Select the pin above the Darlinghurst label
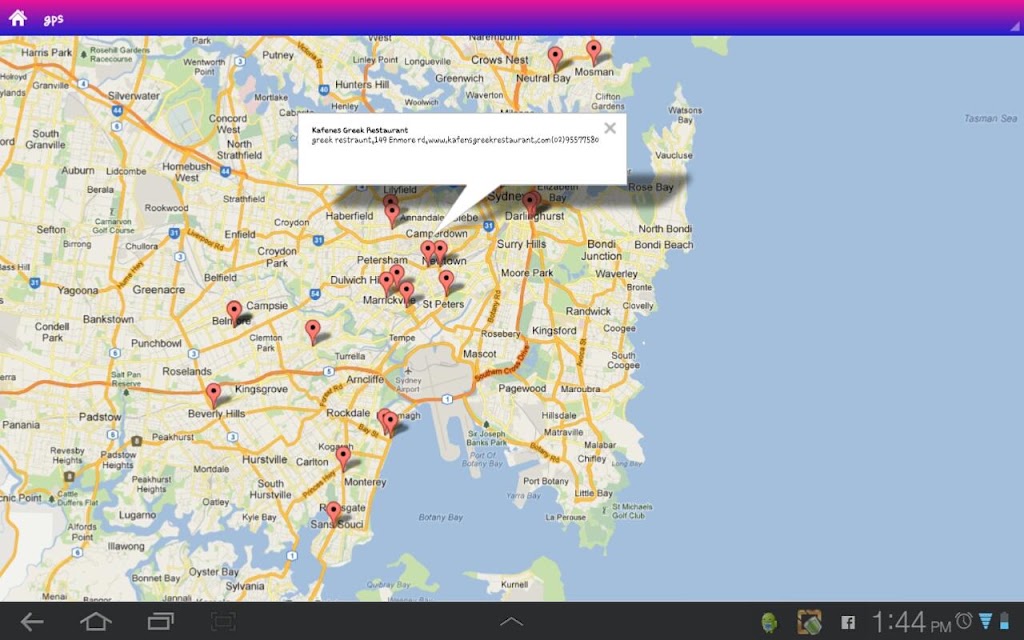Image resolution: width=1024 pixels, height=640 pixels. pos(532,202)
